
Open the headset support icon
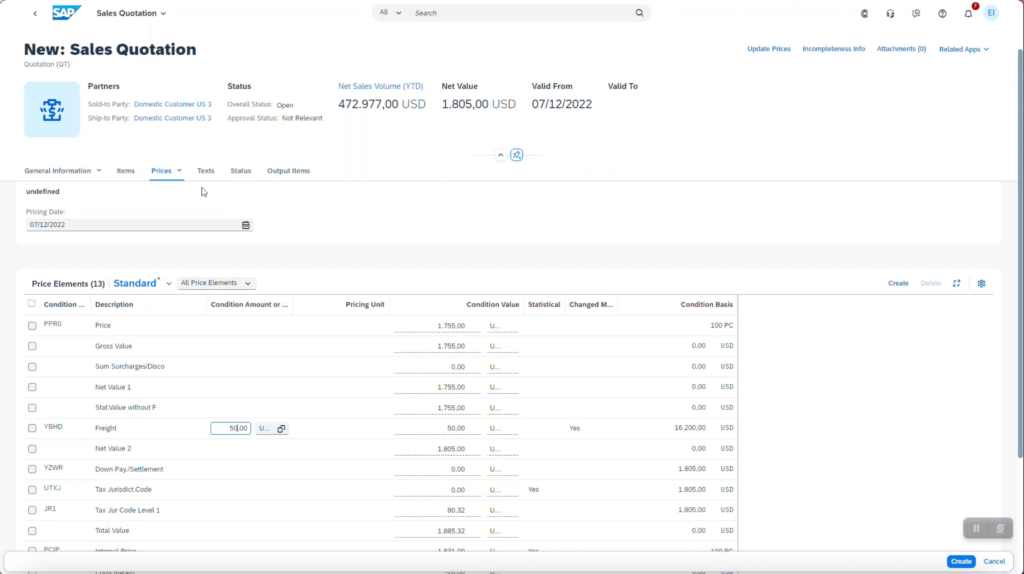[890, 13]
